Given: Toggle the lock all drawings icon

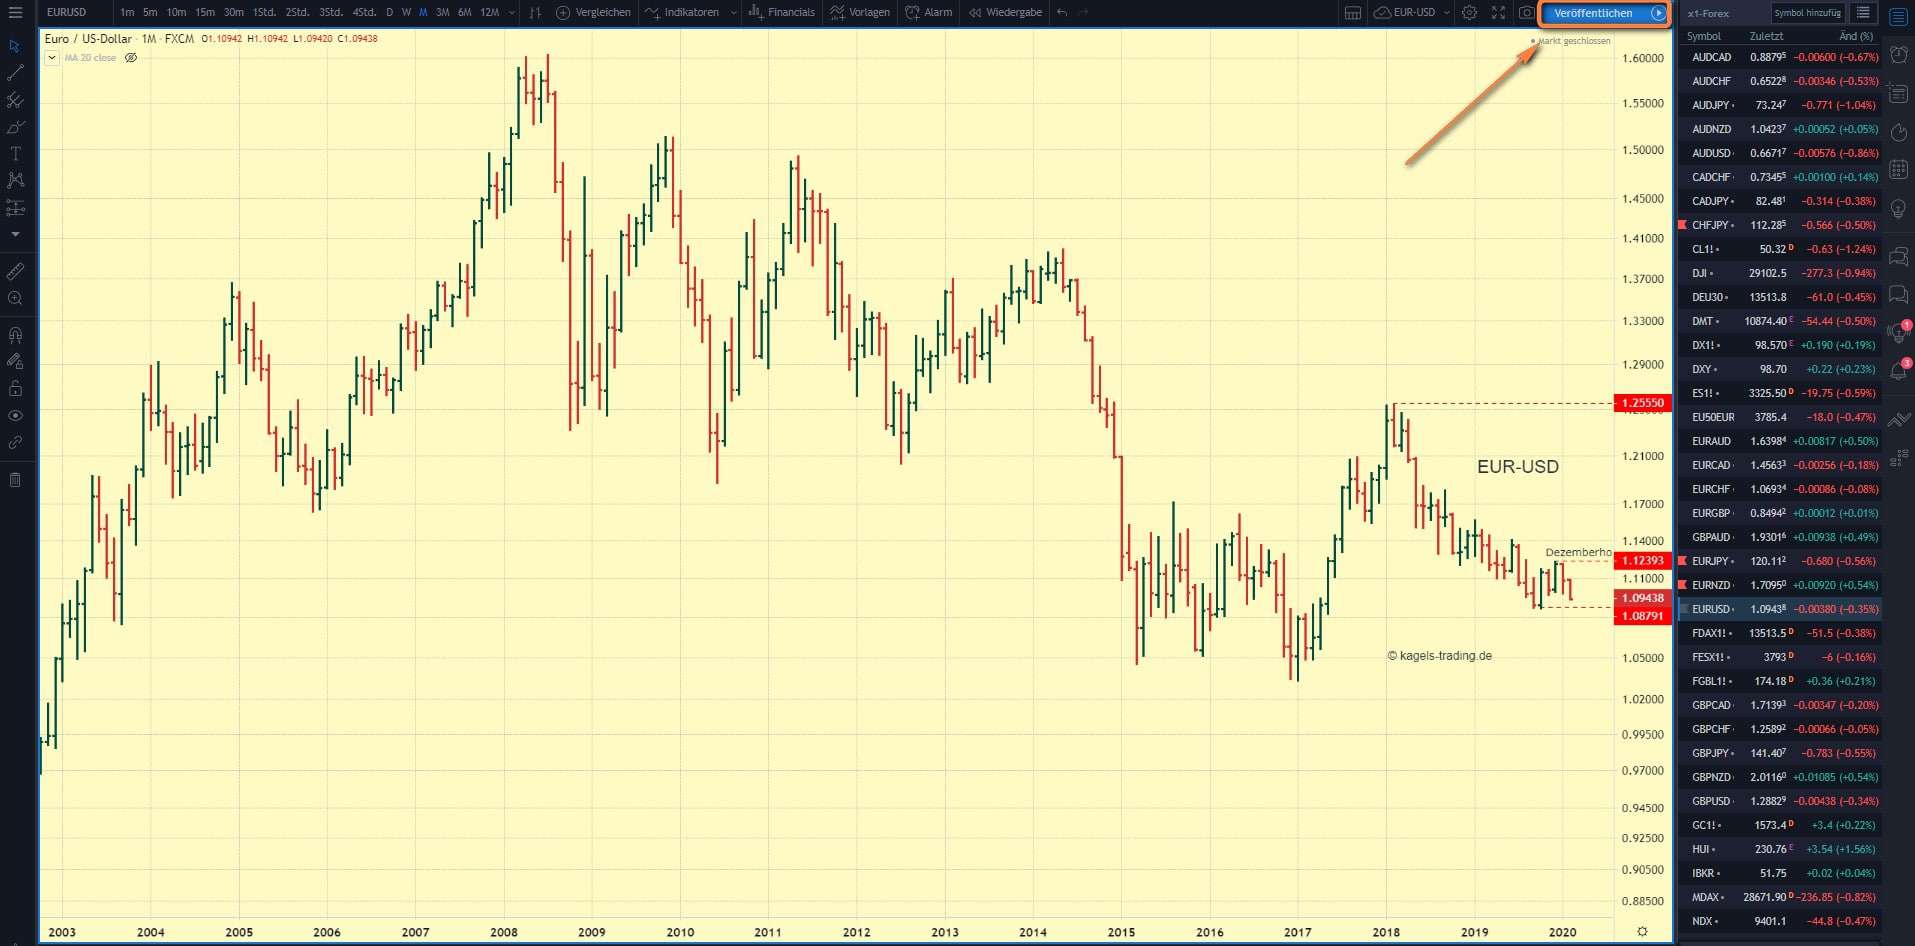Looking at the screenshot, I should (16, 388).
